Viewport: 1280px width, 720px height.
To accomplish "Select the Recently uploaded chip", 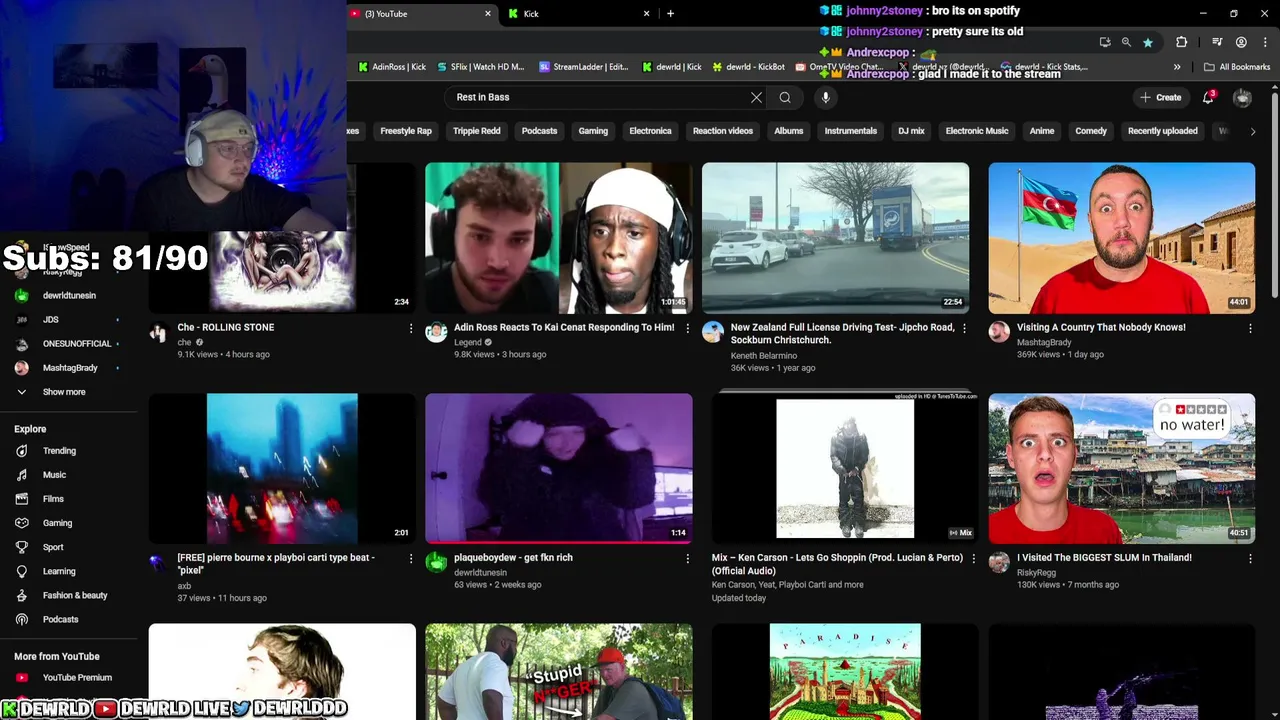I will 1162,131.
